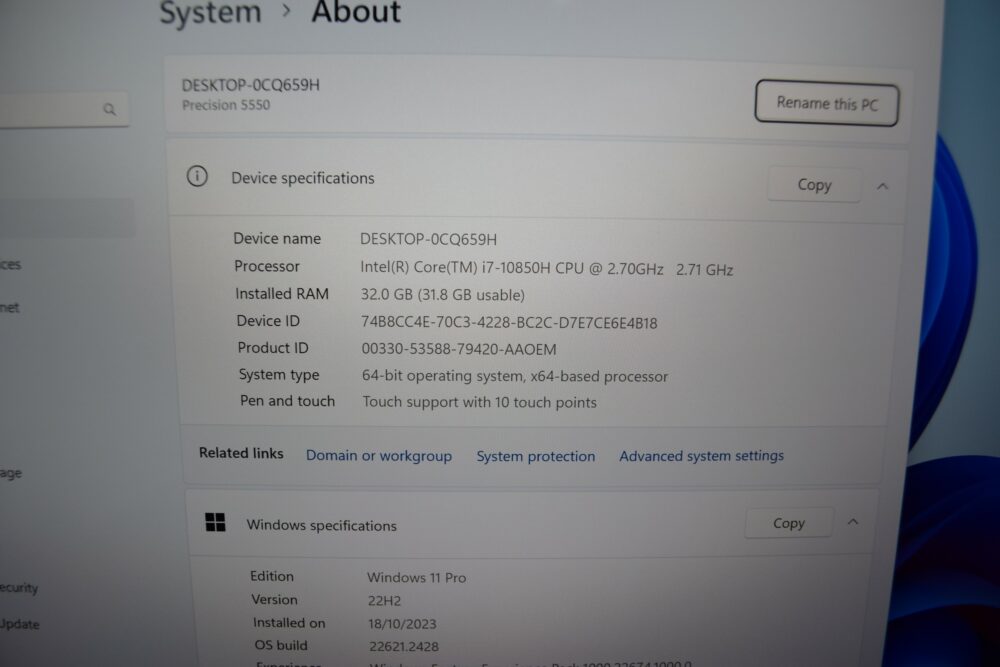The height and width of the screenshot is (667, 1000).
Task: Click the Precision 5550 model text
Action: pos(226,105)
